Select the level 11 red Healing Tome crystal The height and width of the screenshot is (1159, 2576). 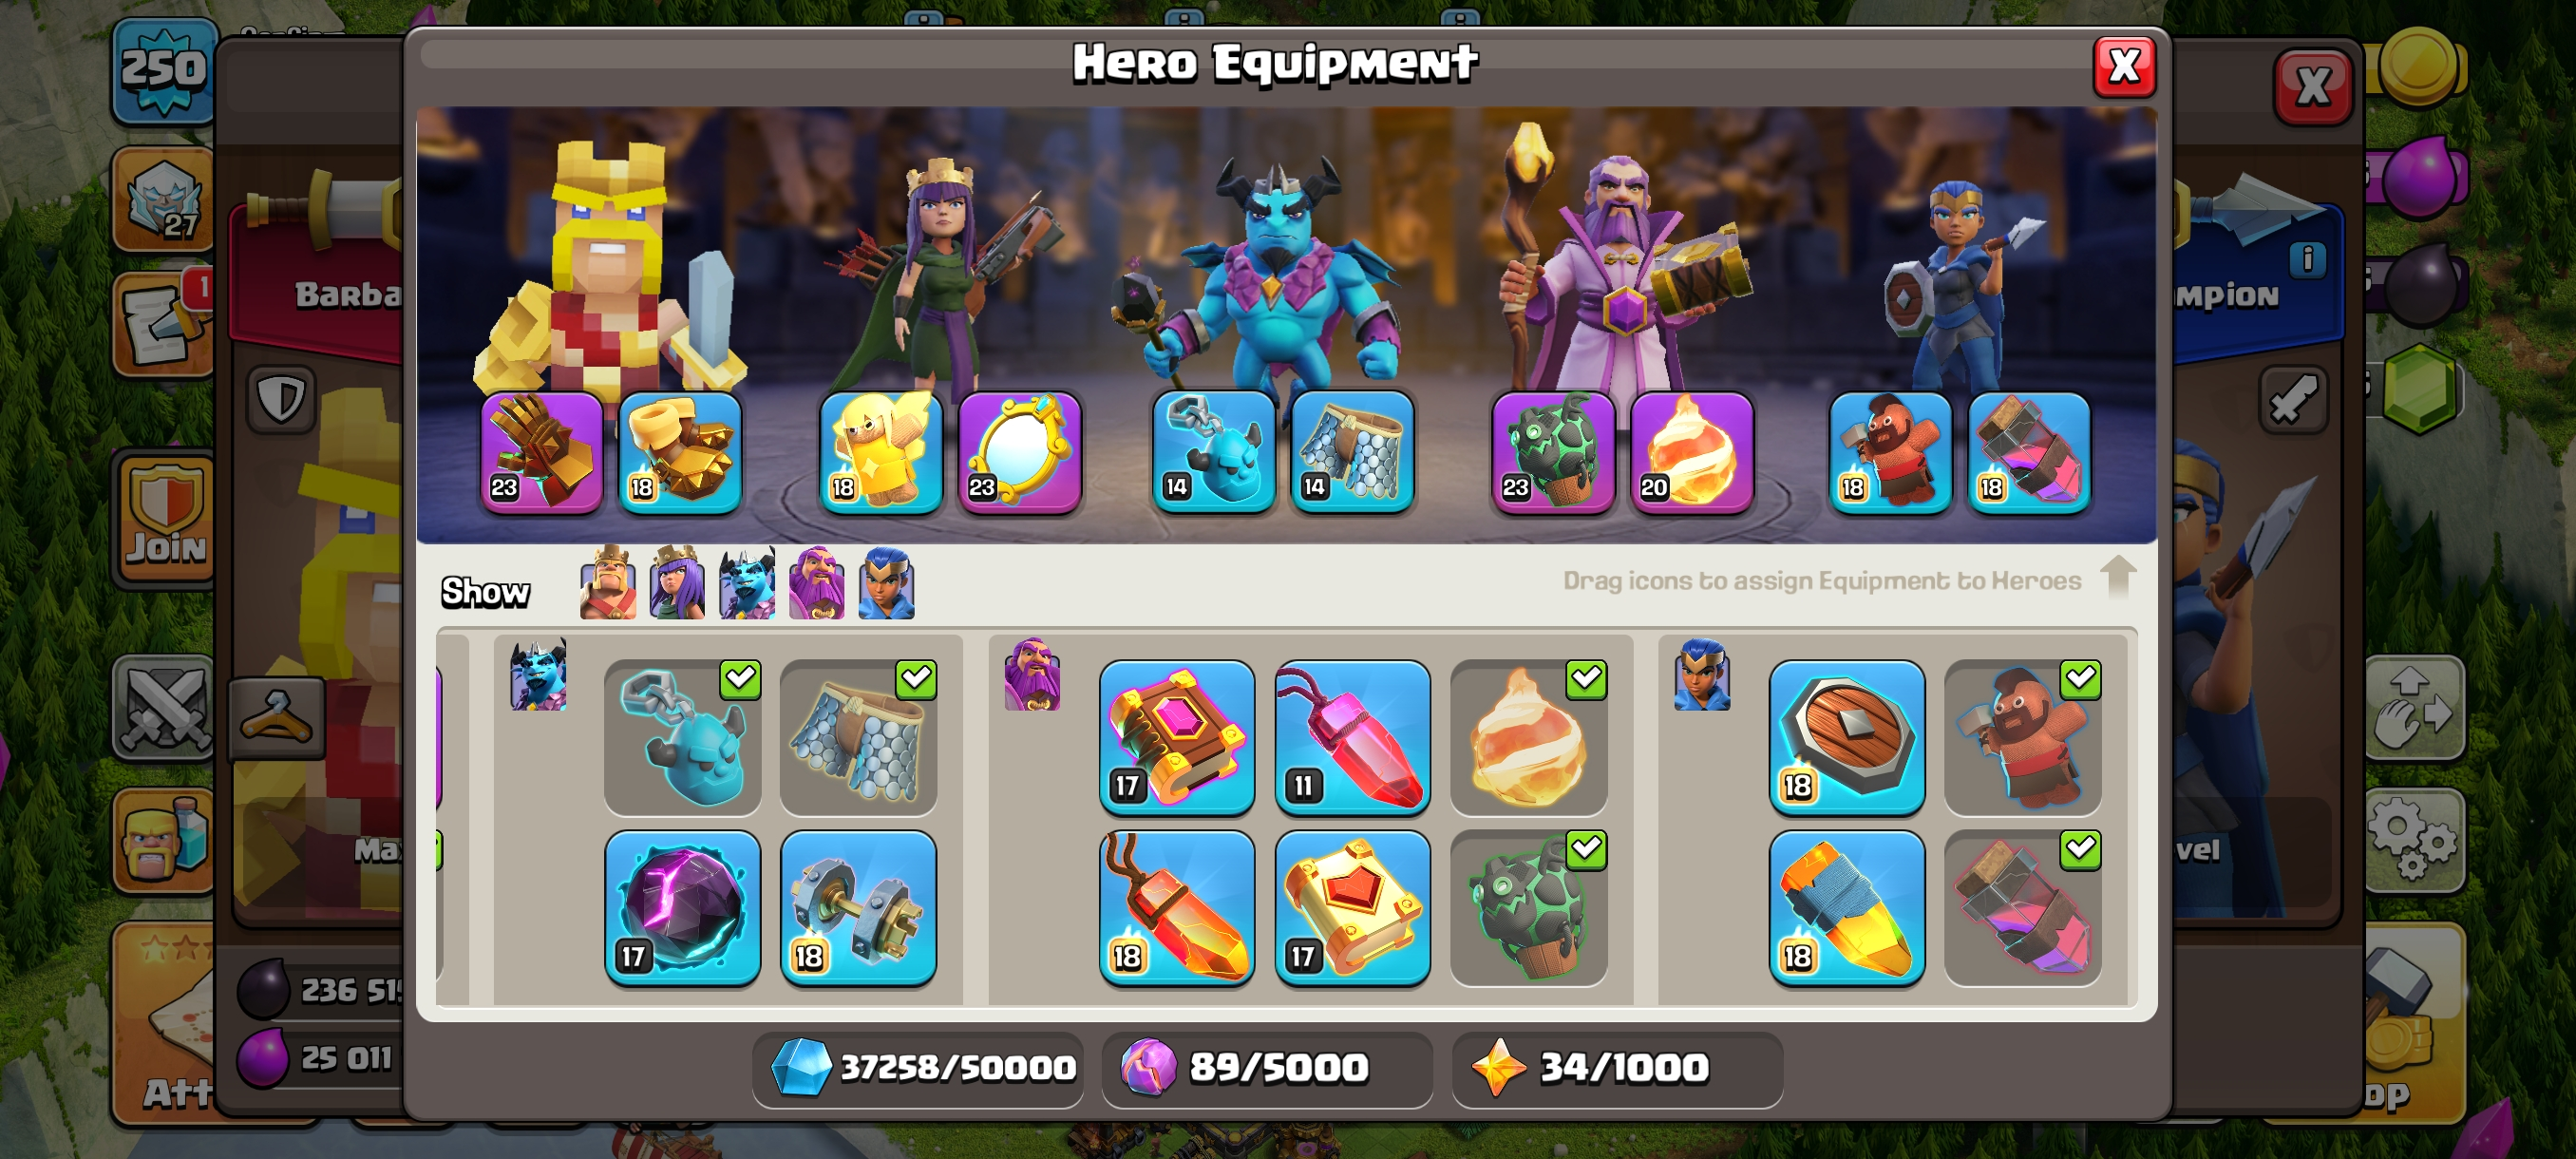pos(1352,737)
